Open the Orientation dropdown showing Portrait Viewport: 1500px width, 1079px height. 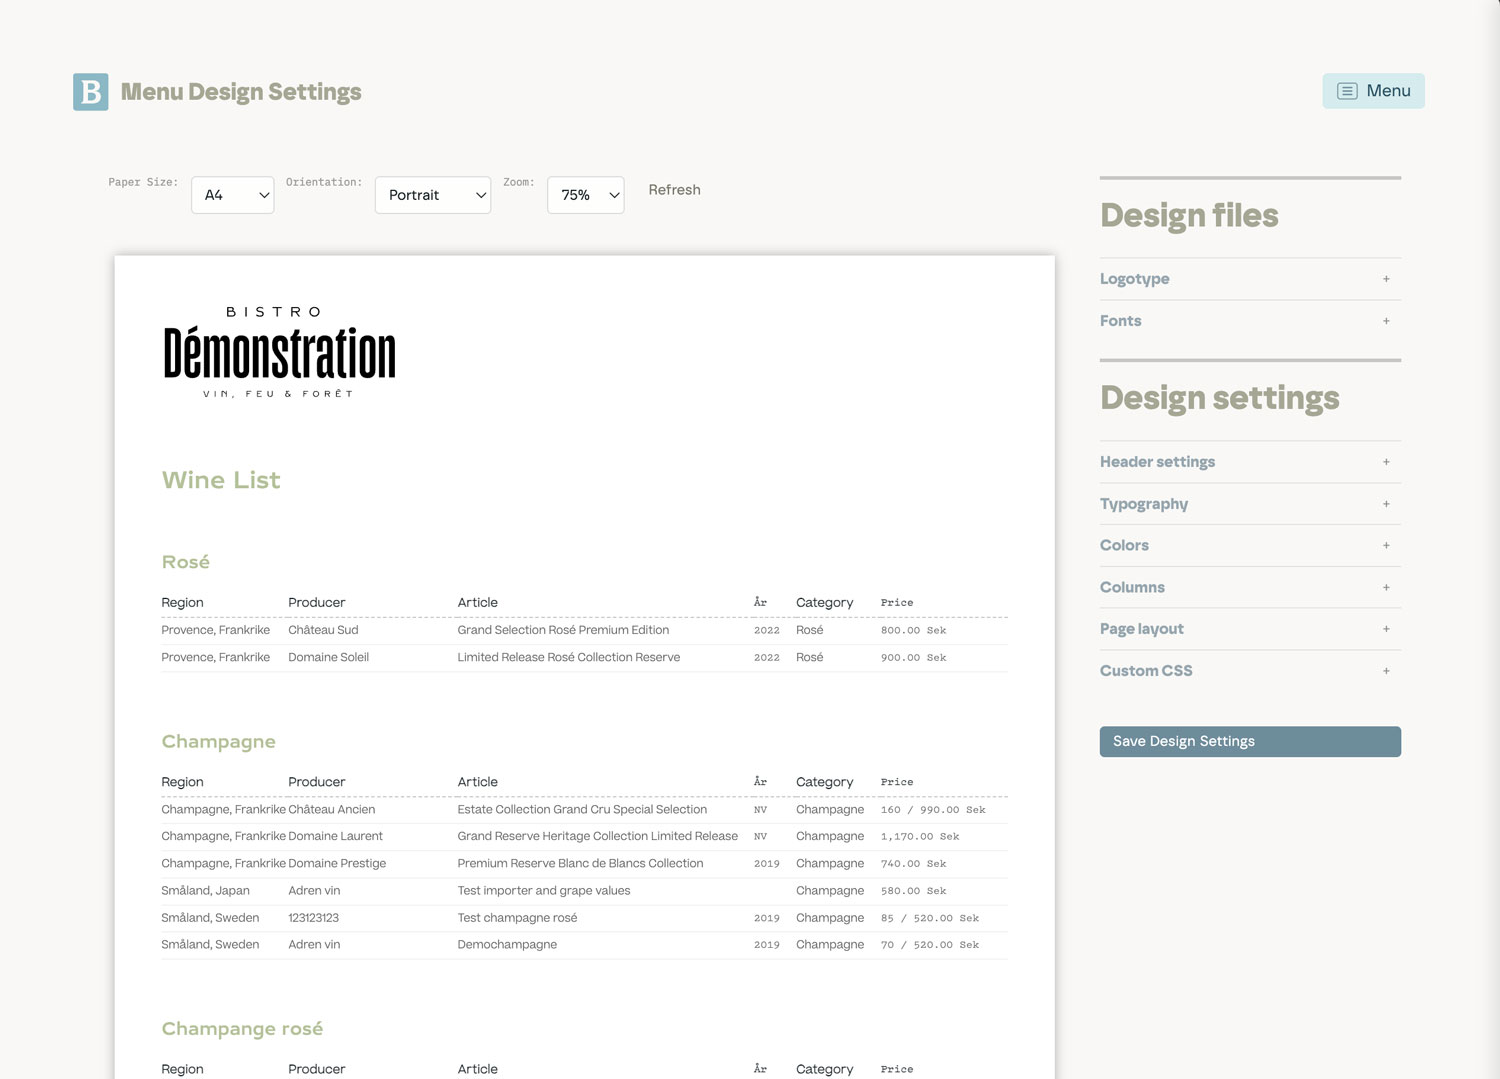(x=433, y=195)
